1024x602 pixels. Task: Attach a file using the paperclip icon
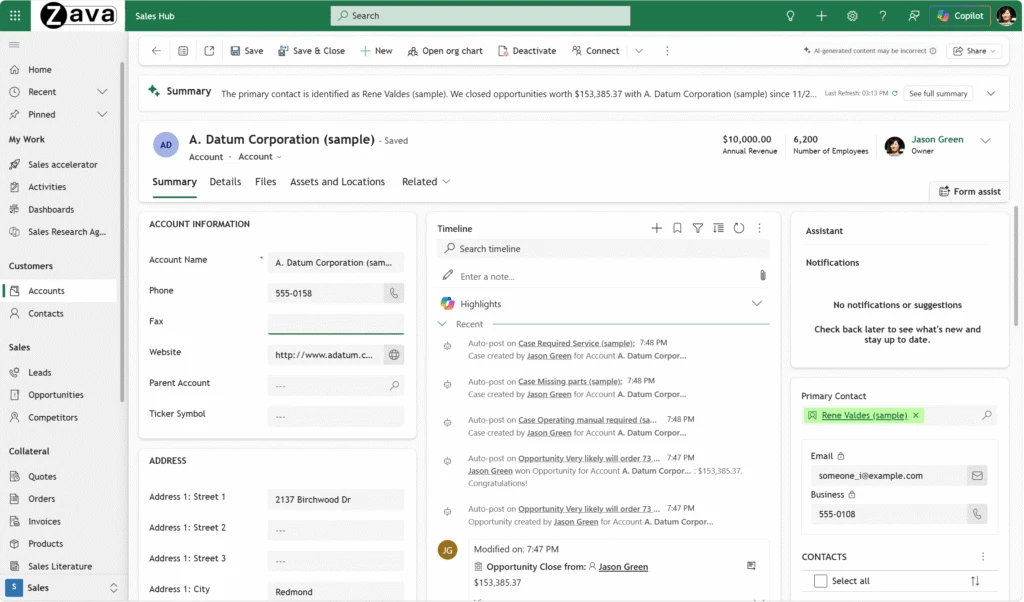[x=762, y=276]
